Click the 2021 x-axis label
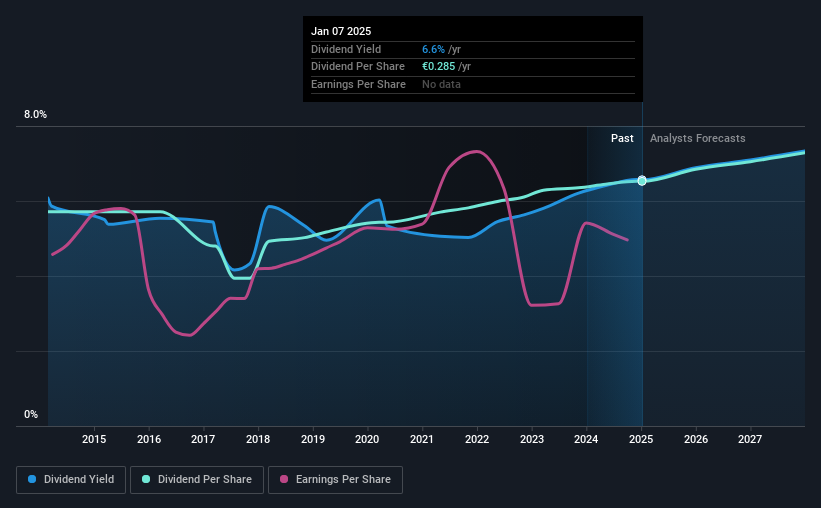The width and height of the screenshot is (821, 508). pos(422,439)
